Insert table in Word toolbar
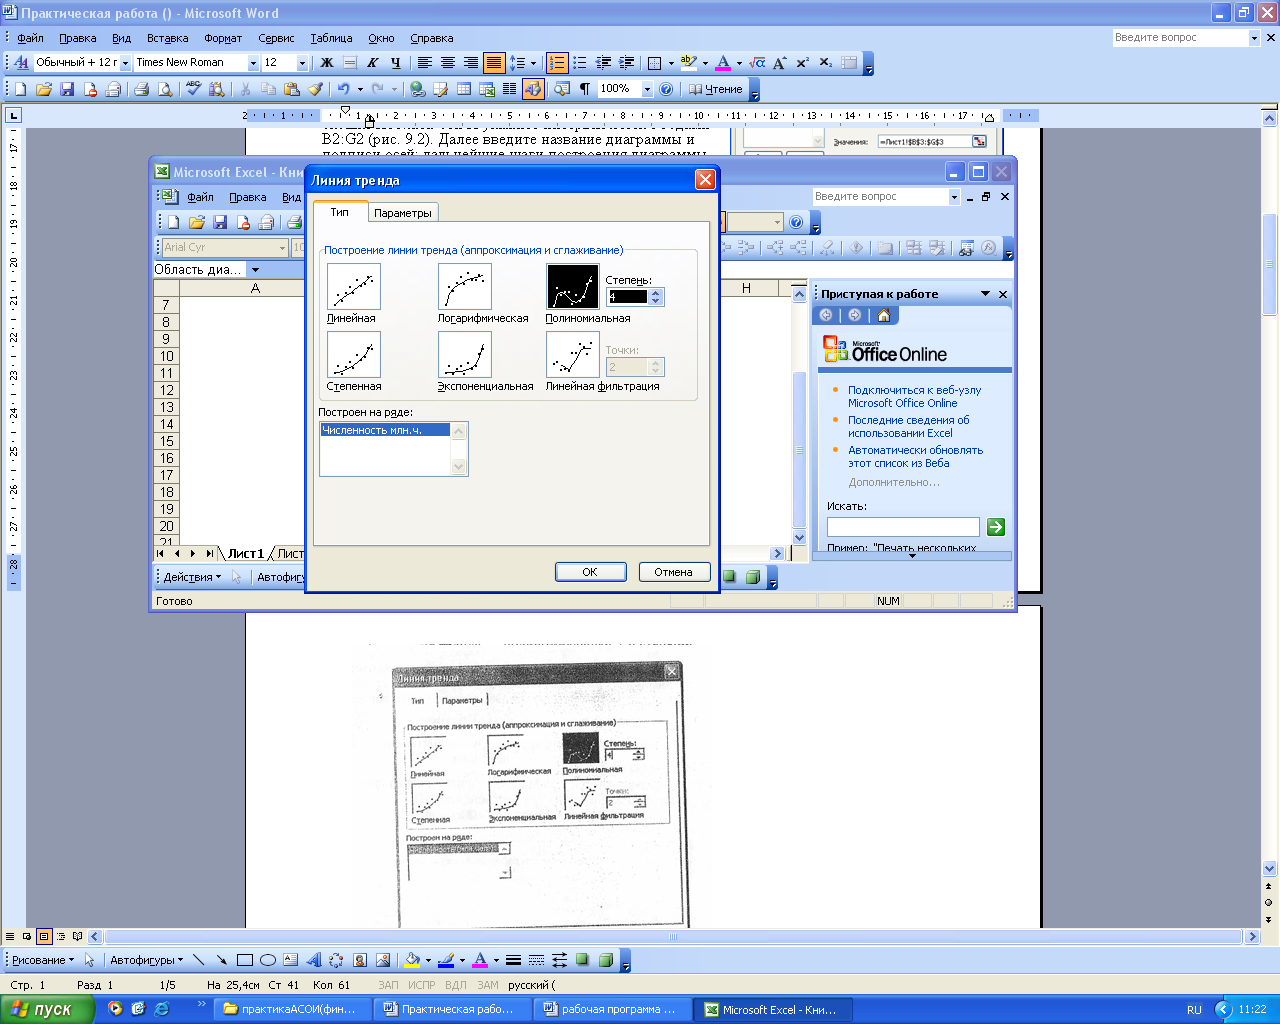Screen dimensions: 1280x1024 [x=464, y=89]
